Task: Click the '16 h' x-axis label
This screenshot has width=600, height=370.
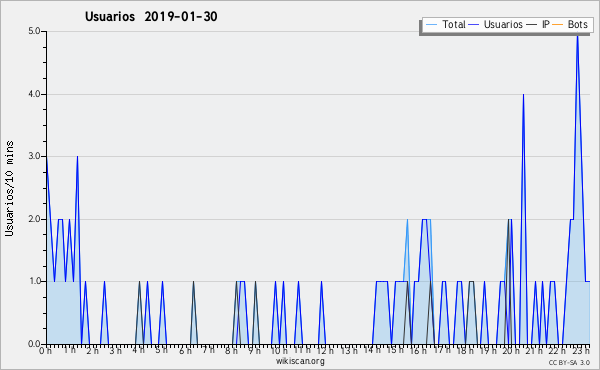Action: point(418,351)
